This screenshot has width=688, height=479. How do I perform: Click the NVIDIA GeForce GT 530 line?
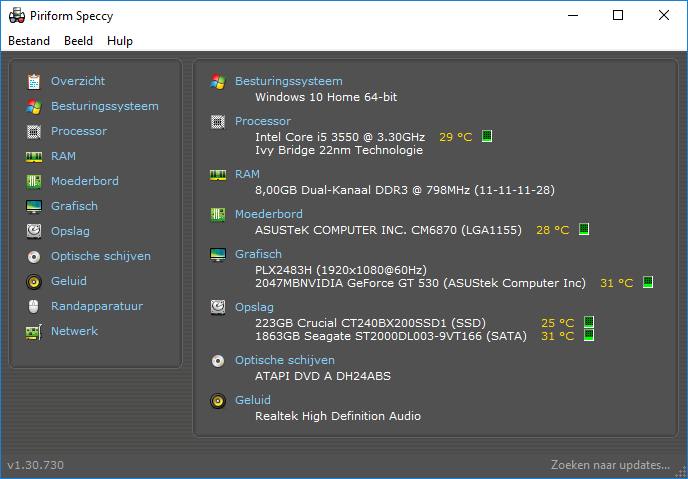[420, 283]
